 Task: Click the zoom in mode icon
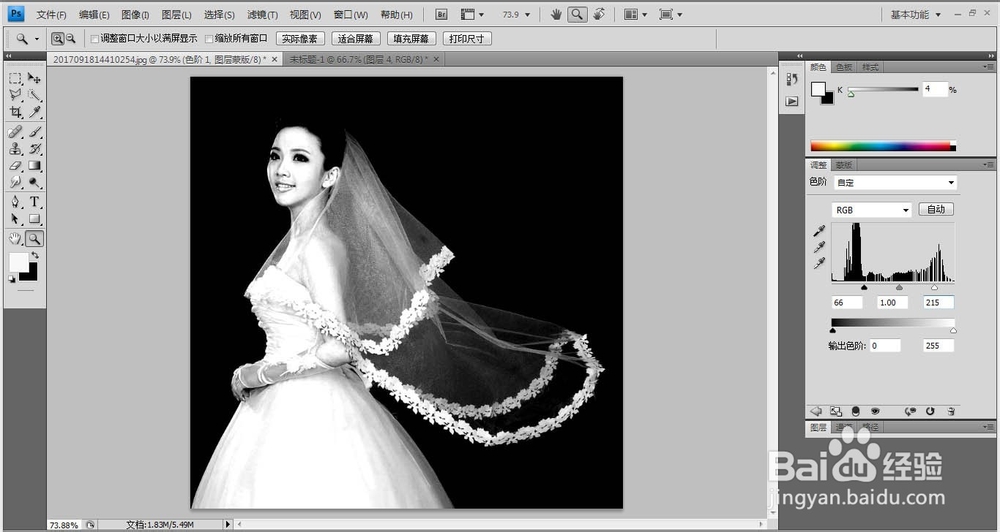pos(57,39)
